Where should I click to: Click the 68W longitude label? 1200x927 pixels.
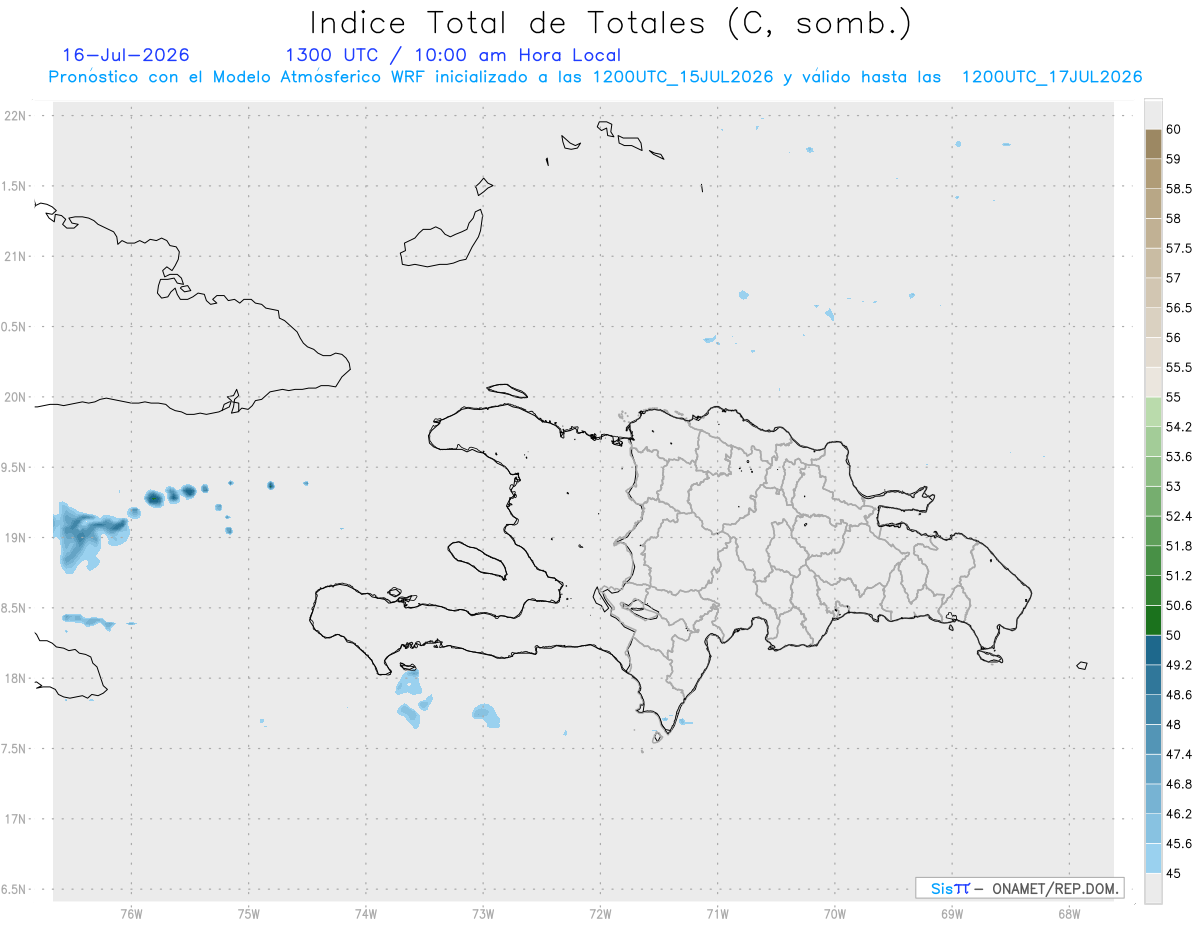(1069, 914)
